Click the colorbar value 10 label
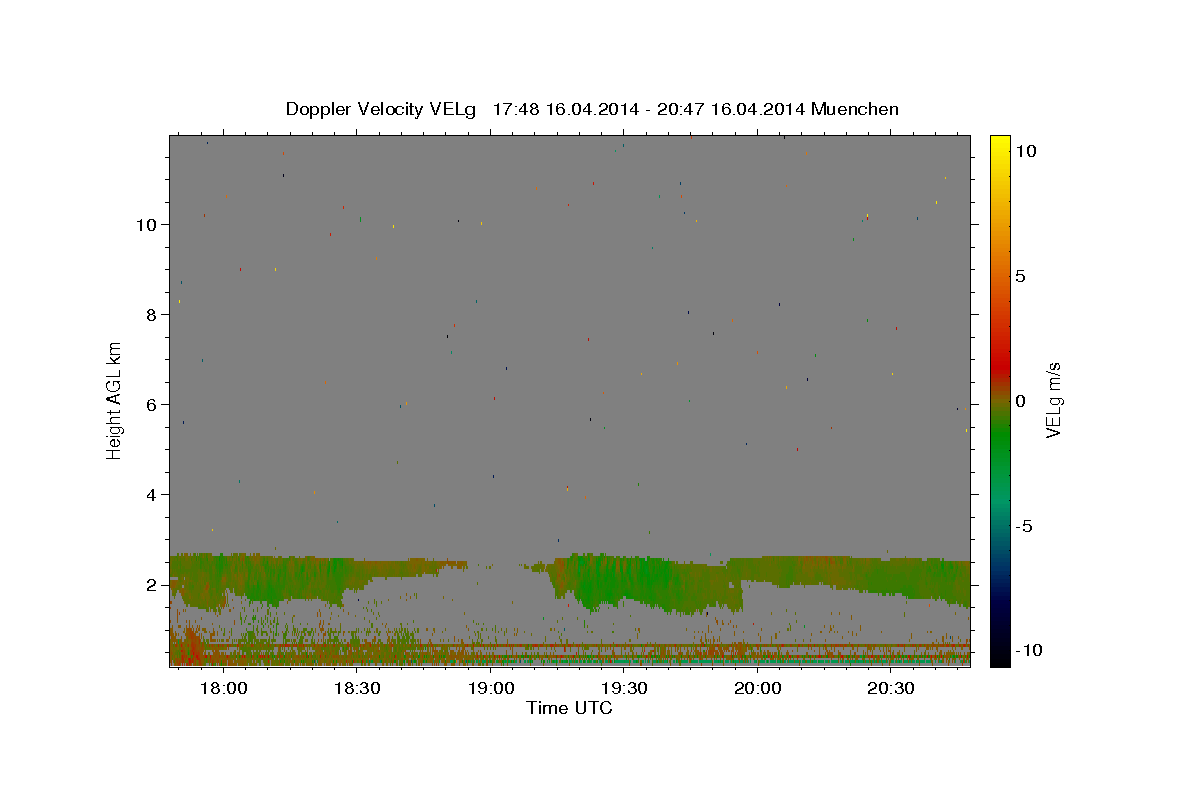Viewport: 1200px width, 800px height. point(1025,151)
